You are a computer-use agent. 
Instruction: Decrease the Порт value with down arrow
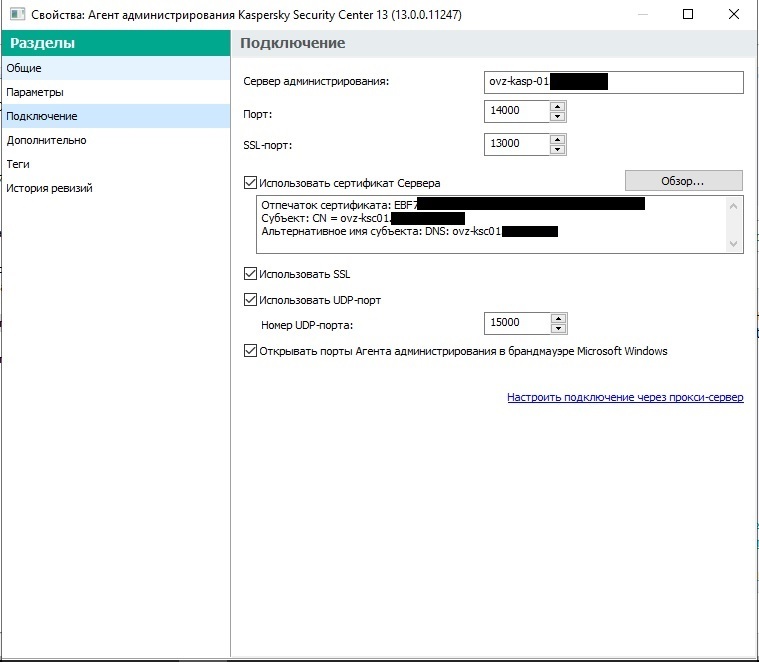(558, 117)
